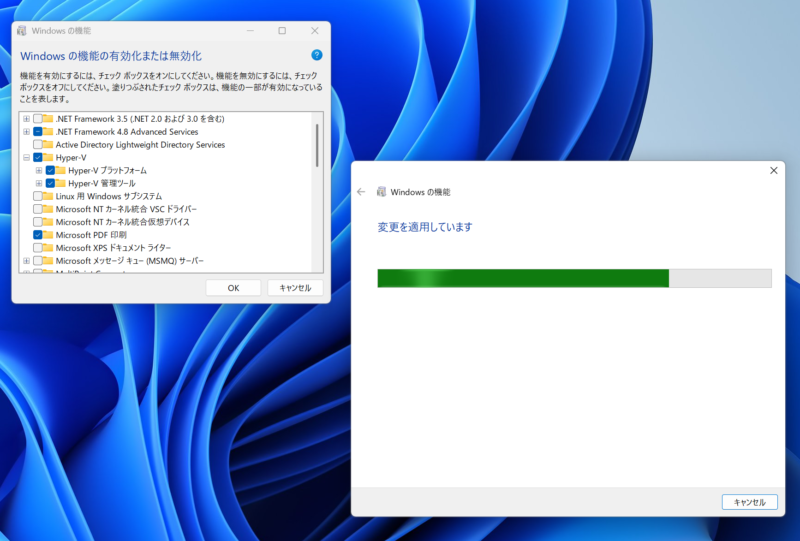Expand the .NET Framework 3.5 tree node
The image size is (800, 541).
pyautogui.click(x=26, y=119)
